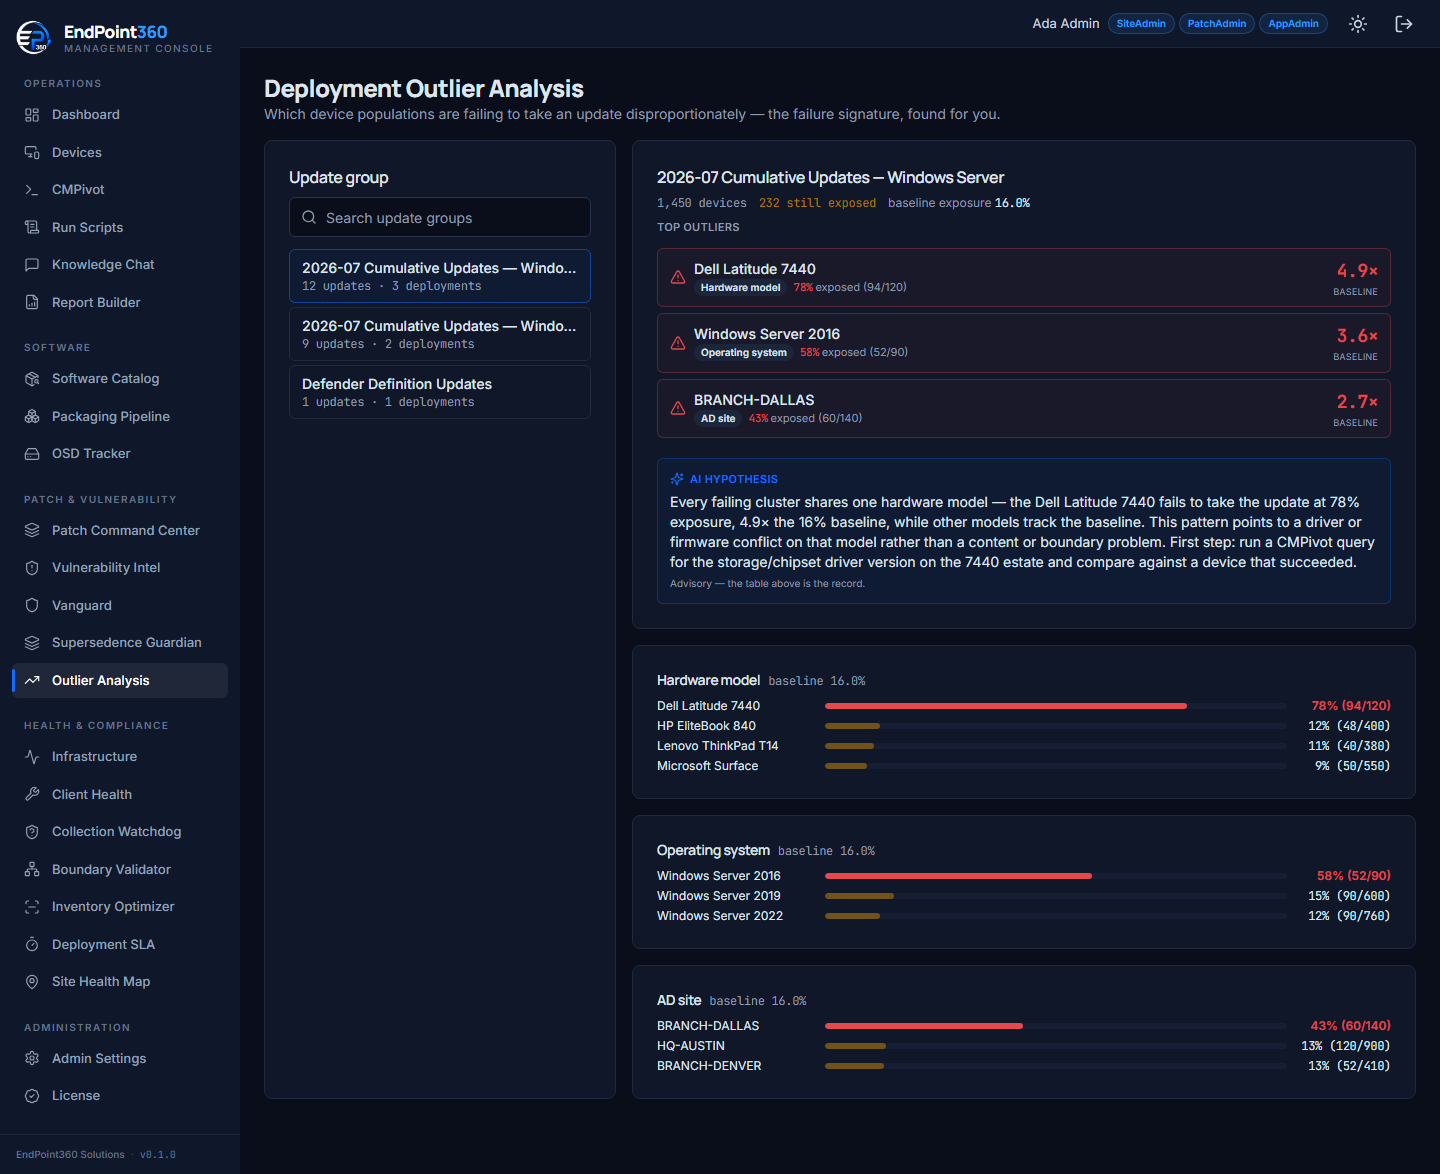Select Defender Definition Updates group
Screen dimensions: 1440x1174
[x=440, y=392]
